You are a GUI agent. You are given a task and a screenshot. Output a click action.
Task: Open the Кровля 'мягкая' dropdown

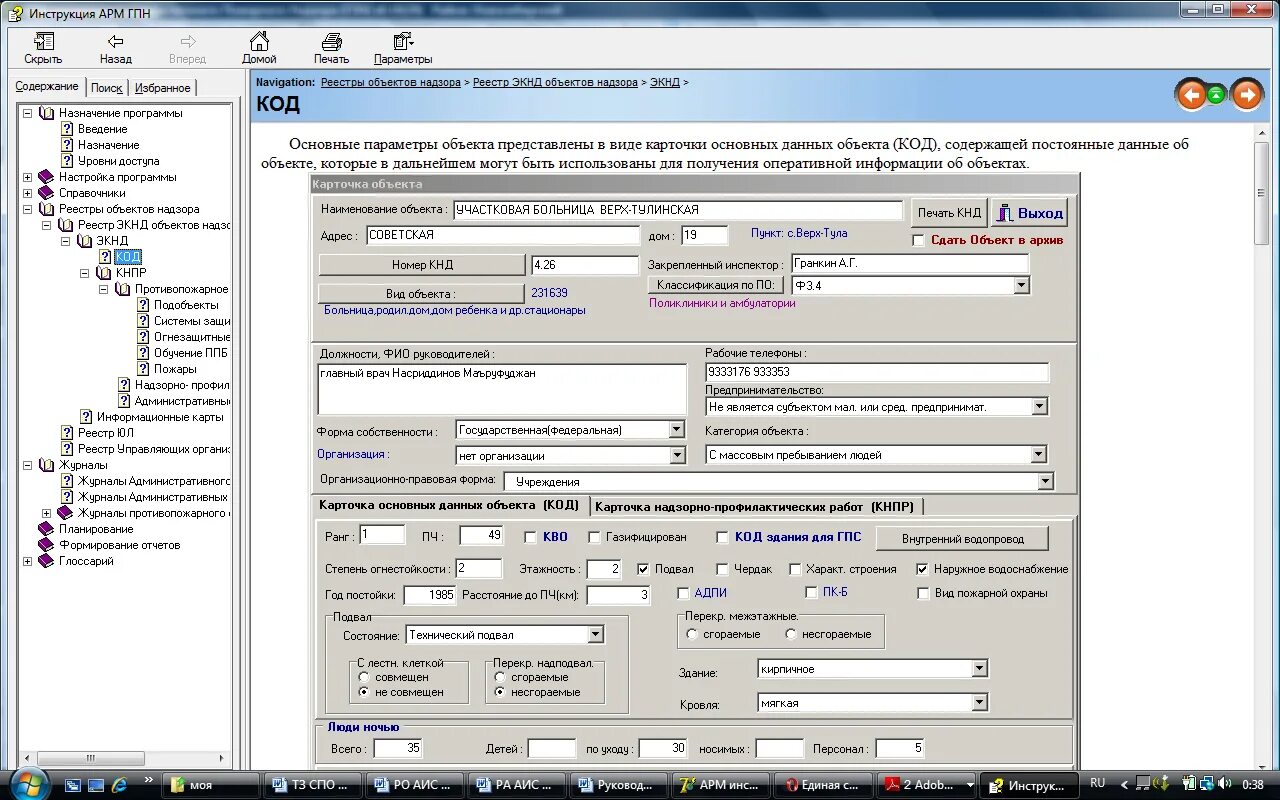pyautogui.click(x=979, y=703)
